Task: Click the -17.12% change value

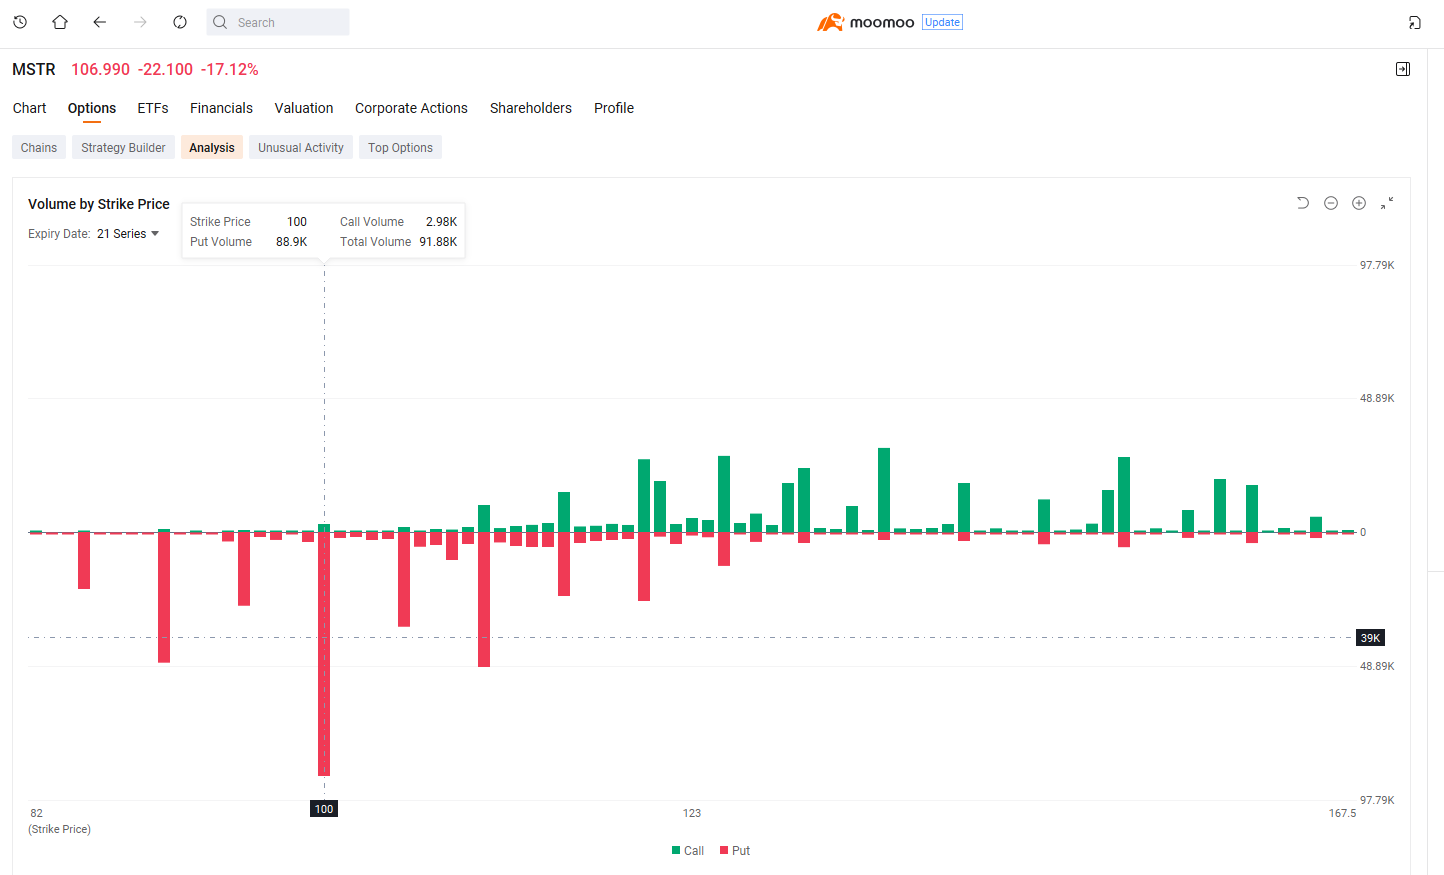Action: pos(230,69)
